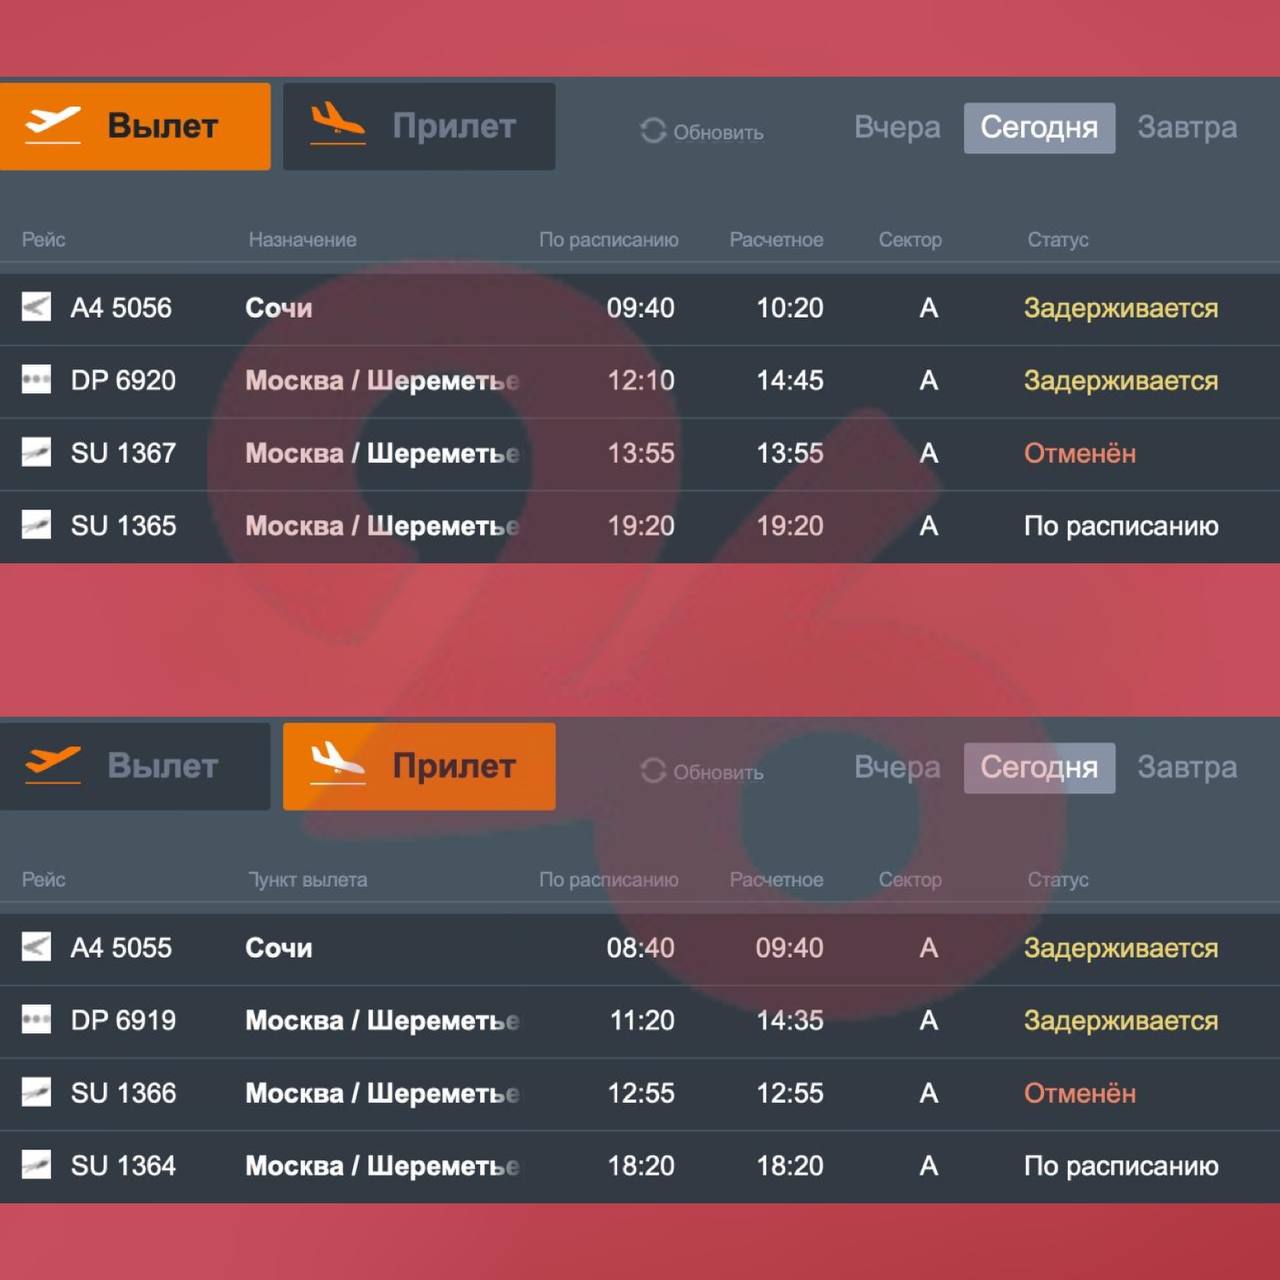Refresh the lower arrivals board with Обновить
The height and width of the screenshot is (1280, 1280).
click(702, 772)
